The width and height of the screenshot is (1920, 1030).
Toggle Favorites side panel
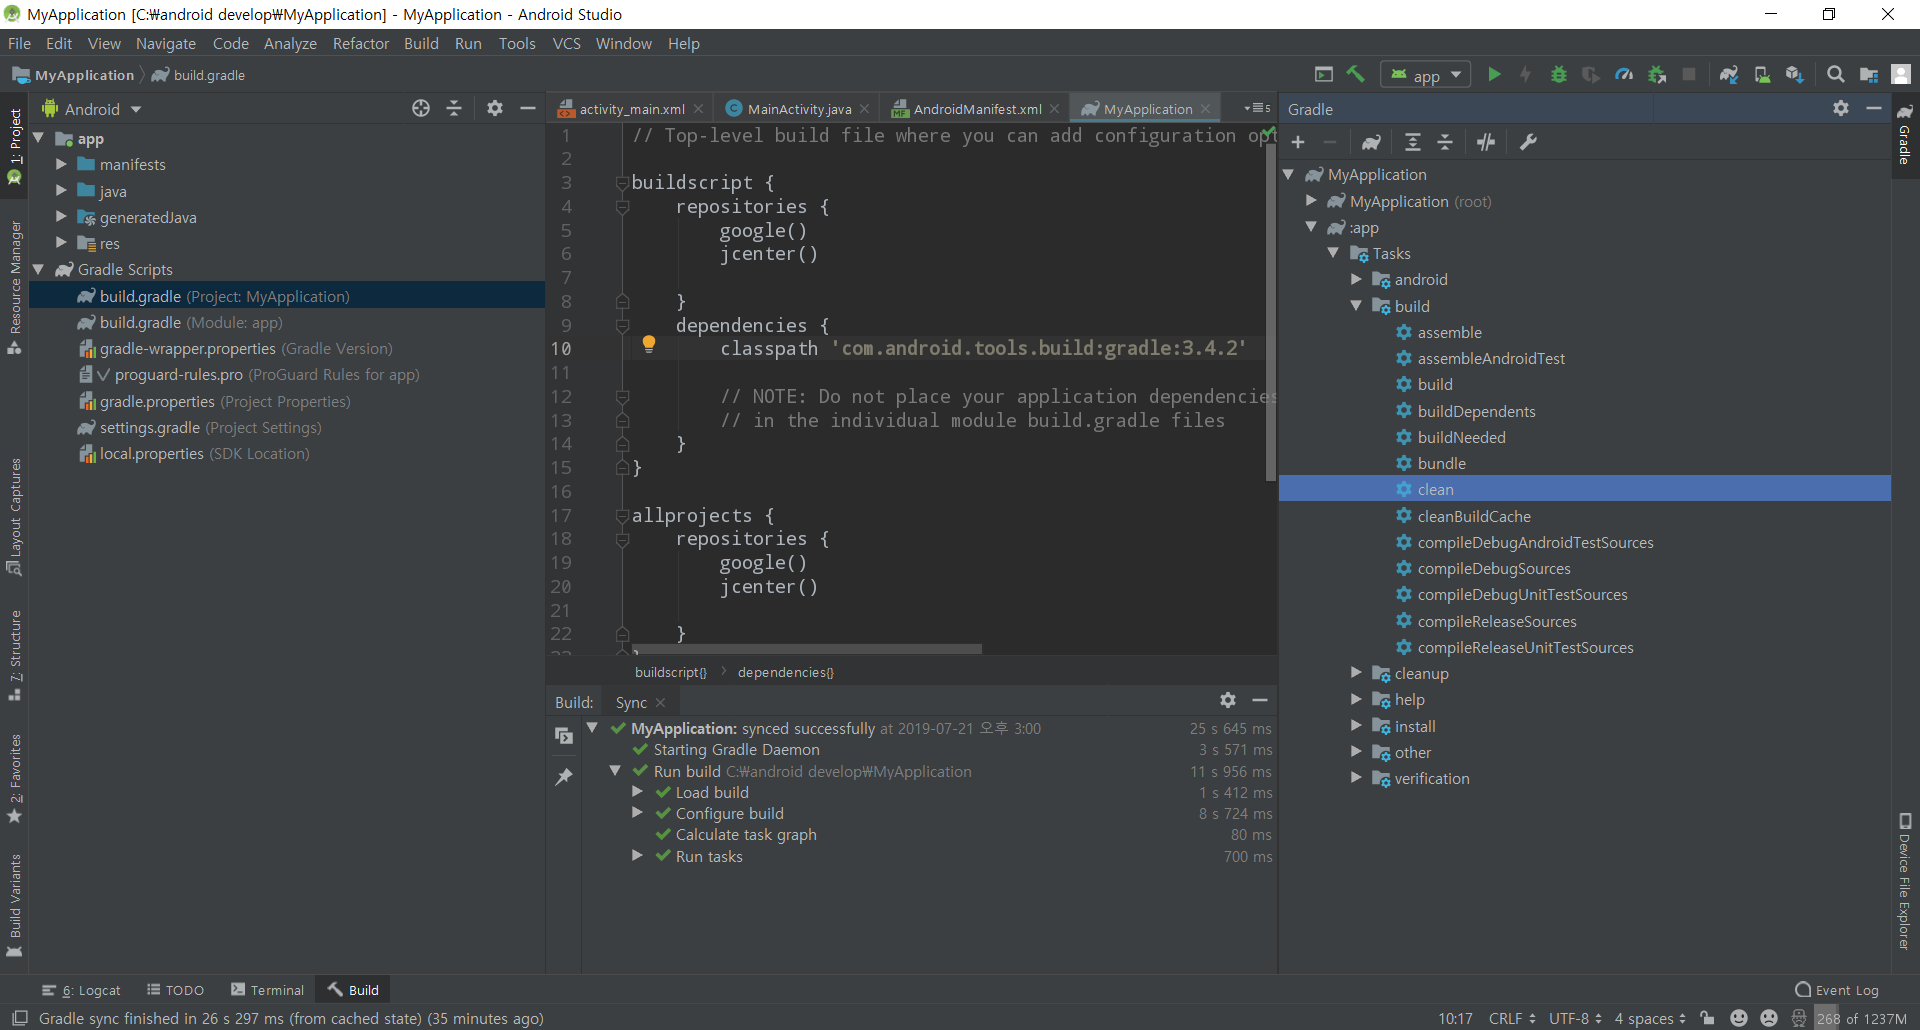15,779
